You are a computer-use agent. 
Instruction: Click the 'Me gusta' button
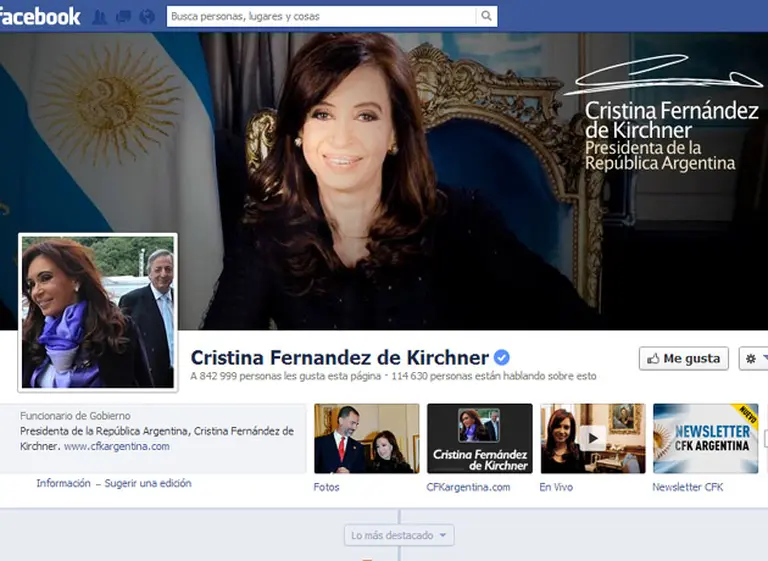(684, 359)
